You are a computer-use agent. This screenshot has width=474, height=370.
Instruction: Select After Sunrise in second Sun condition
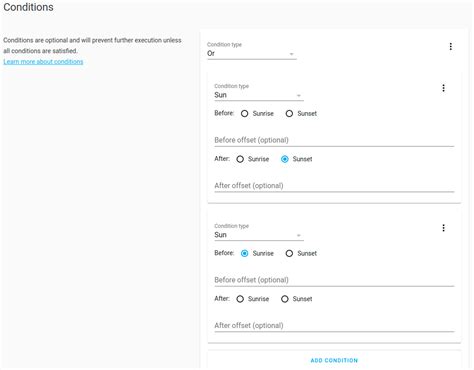coord(240,299)
